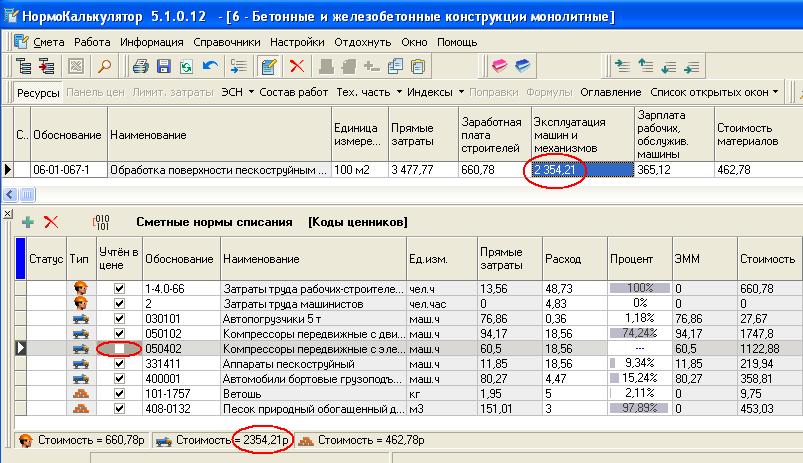Click the blue undo arrow icon
The height and width of the screenshot is (463, 803).
(x=210, y=67)
